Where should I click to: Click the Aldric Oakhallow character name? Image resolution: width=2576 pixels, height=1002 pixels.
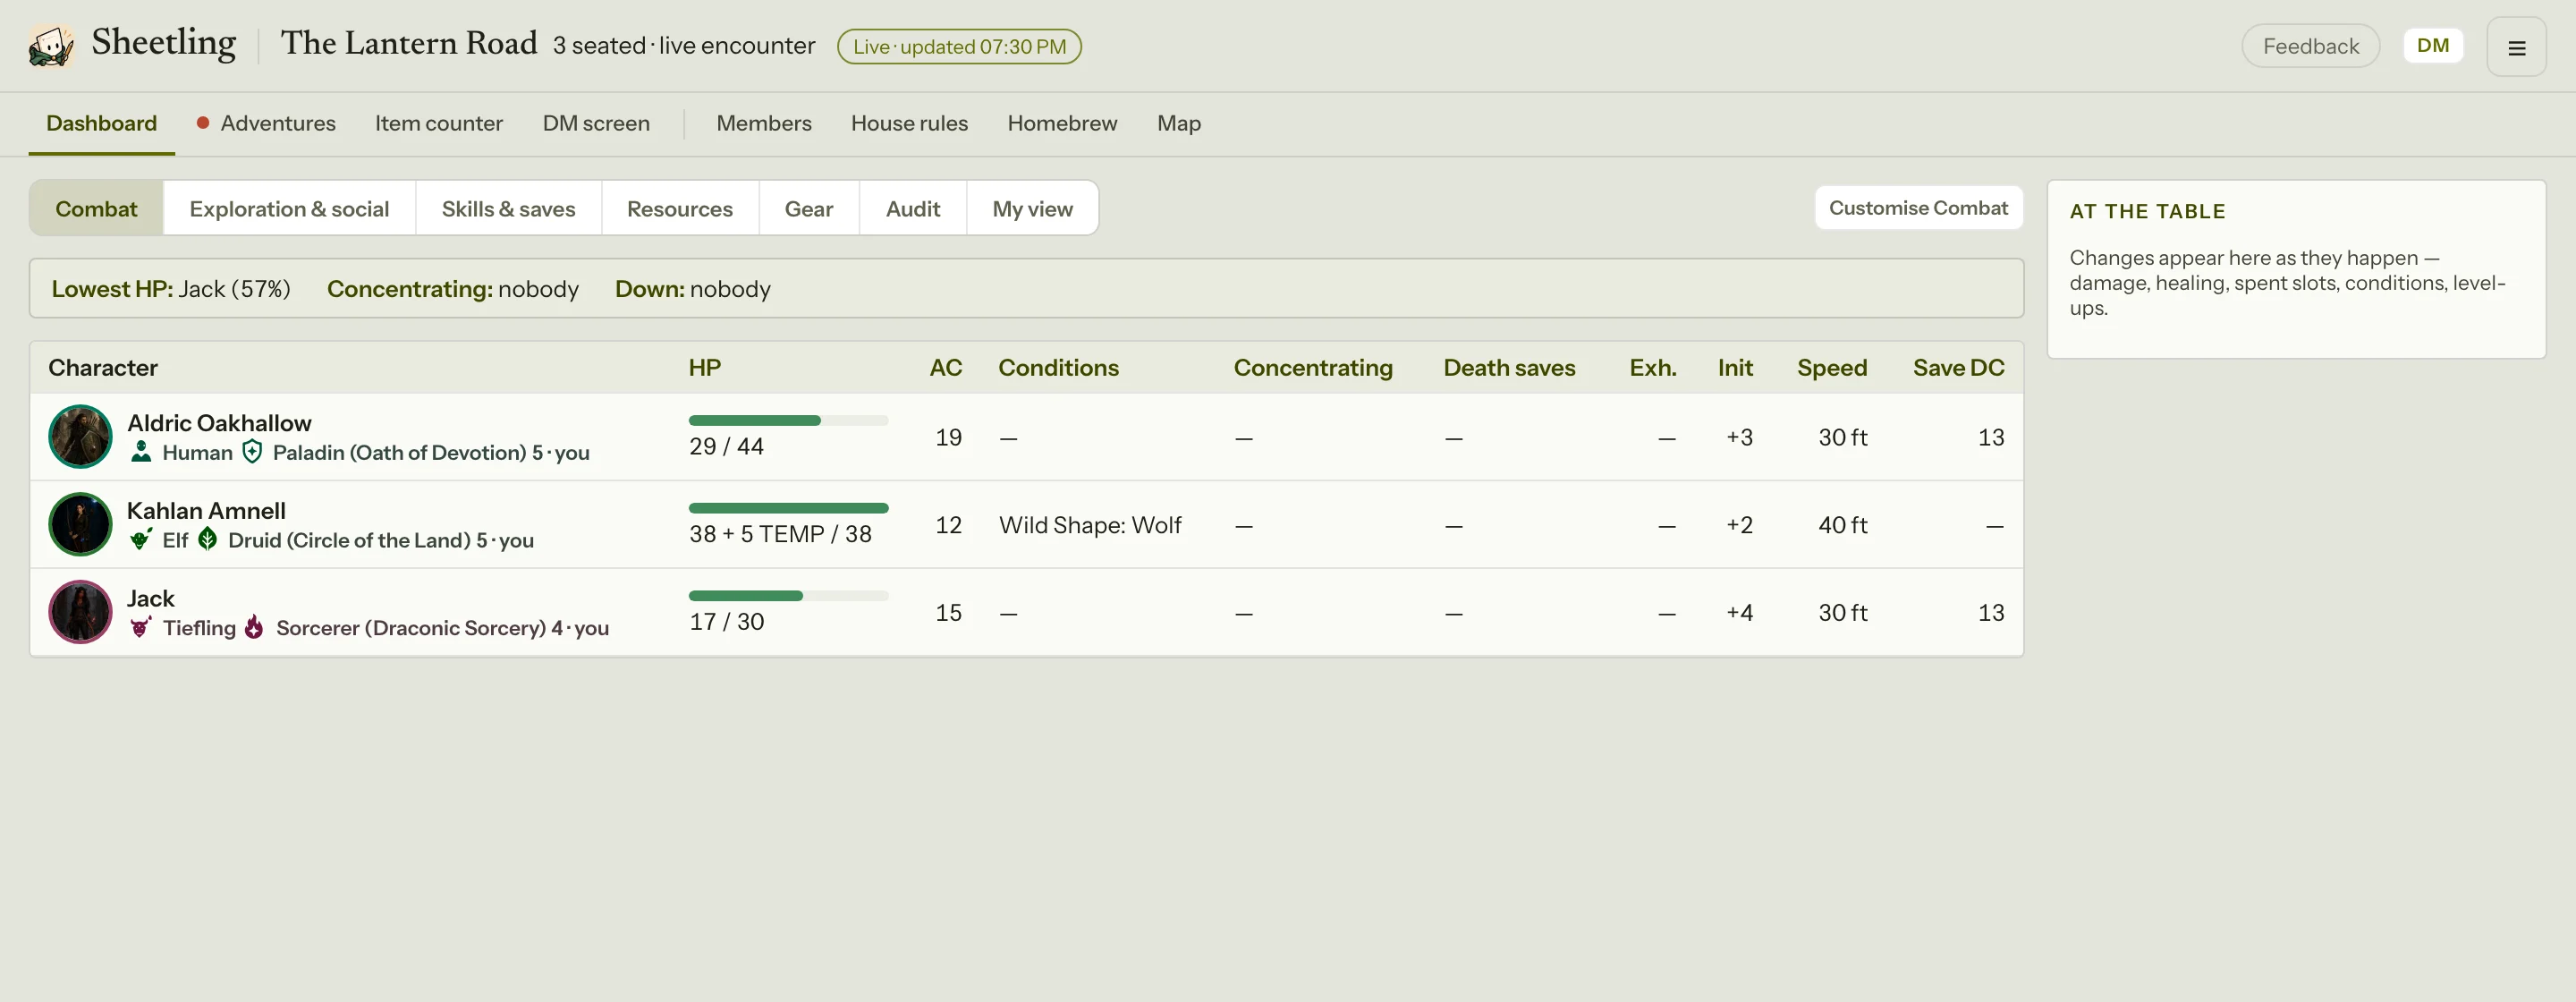tap(219, 423)
